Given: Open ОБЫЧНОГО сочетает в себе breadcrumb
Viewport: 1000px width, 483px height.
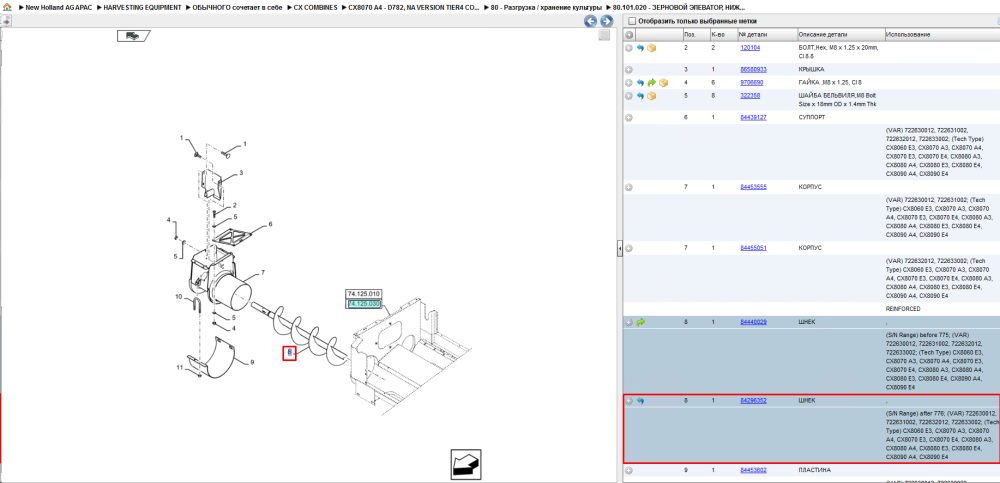Looking at the screenshot, I should tap(238, 7).
